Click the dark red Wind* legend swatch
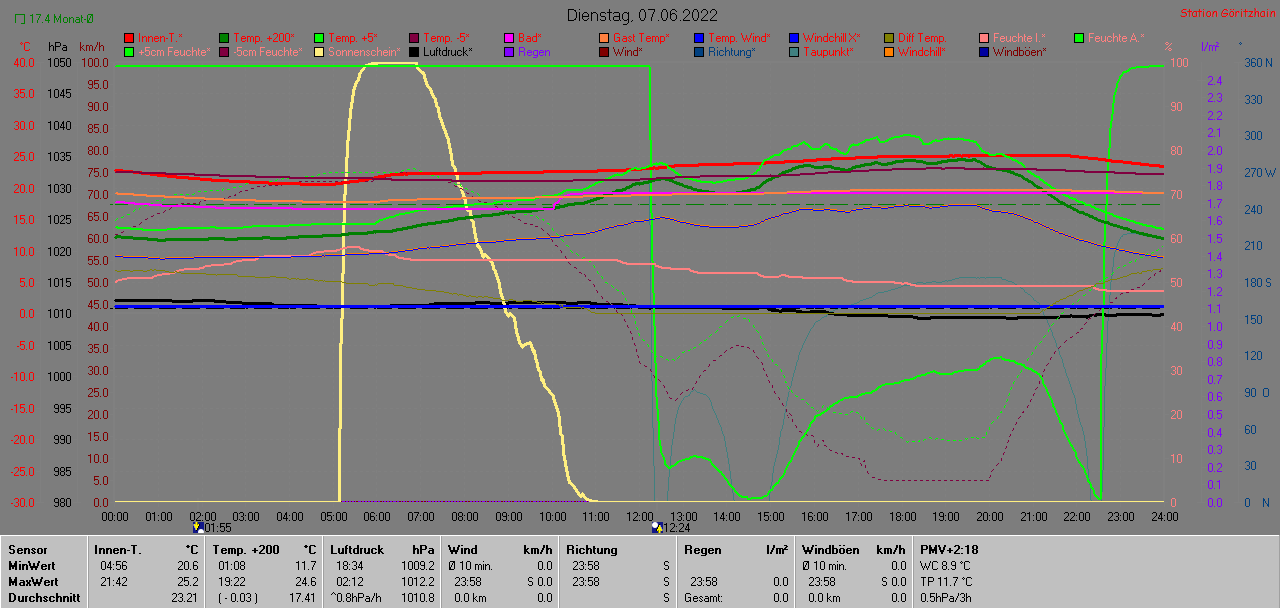The image size is (1280, 608). pyautogui.click(x=604, y=52)
